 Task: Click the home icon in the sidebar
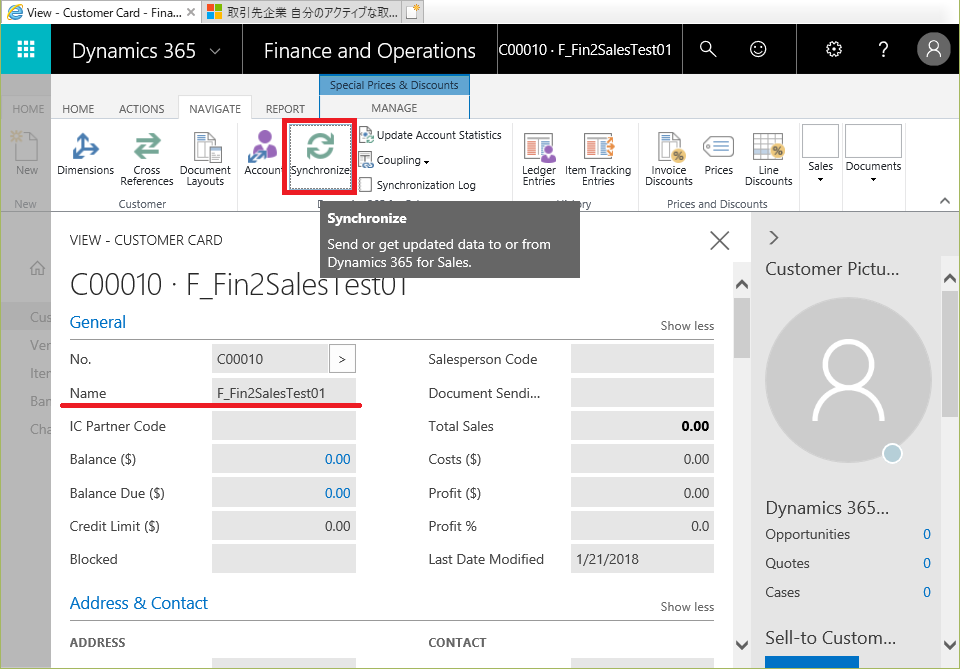coord(37,268)
